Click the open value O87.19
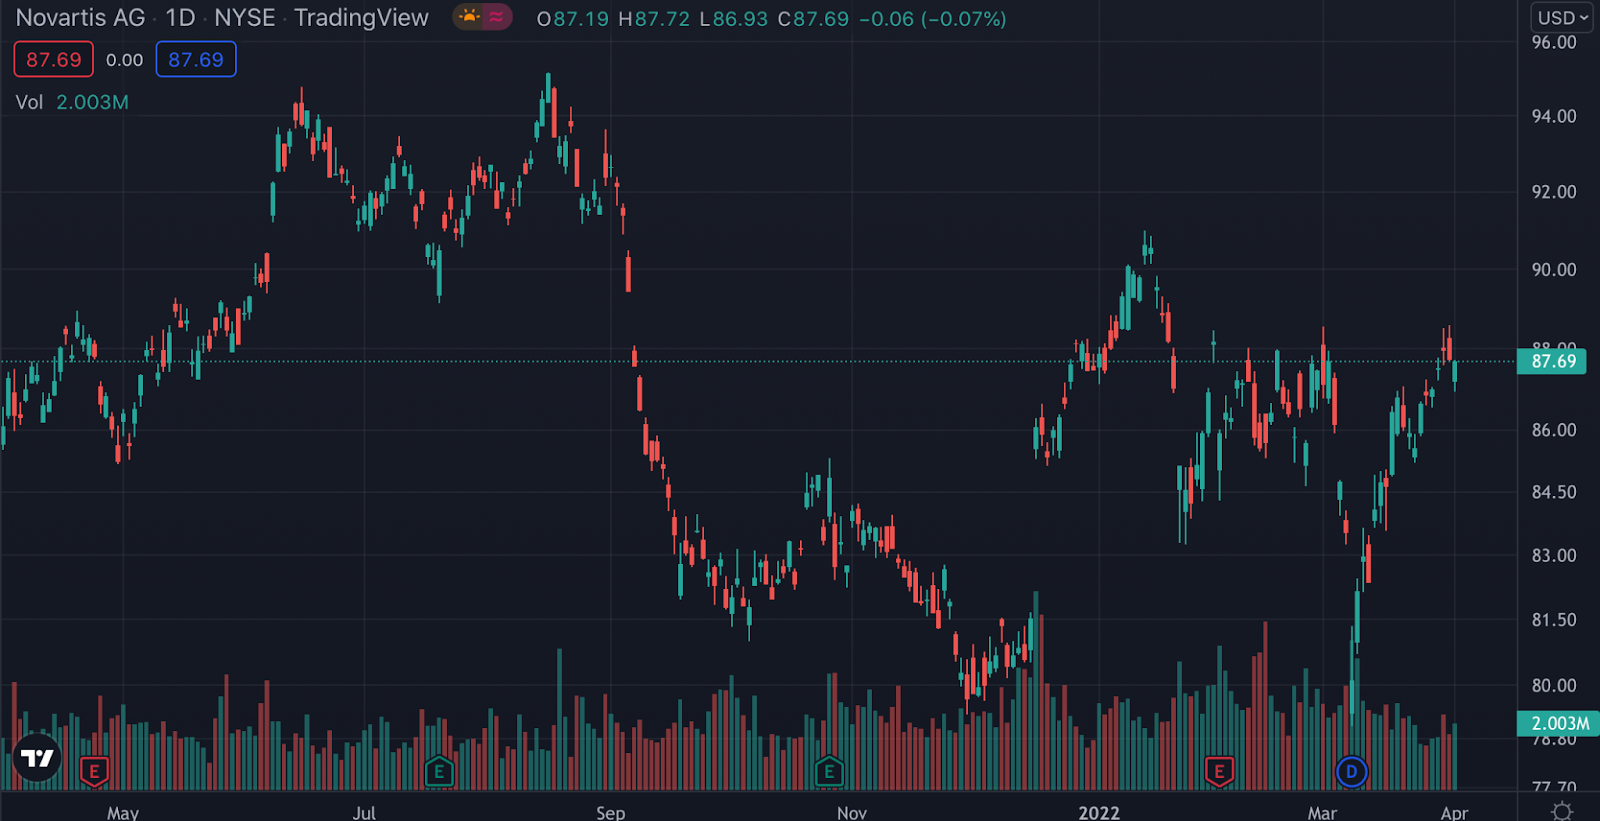1600x821 pixels. pos(573,19)
